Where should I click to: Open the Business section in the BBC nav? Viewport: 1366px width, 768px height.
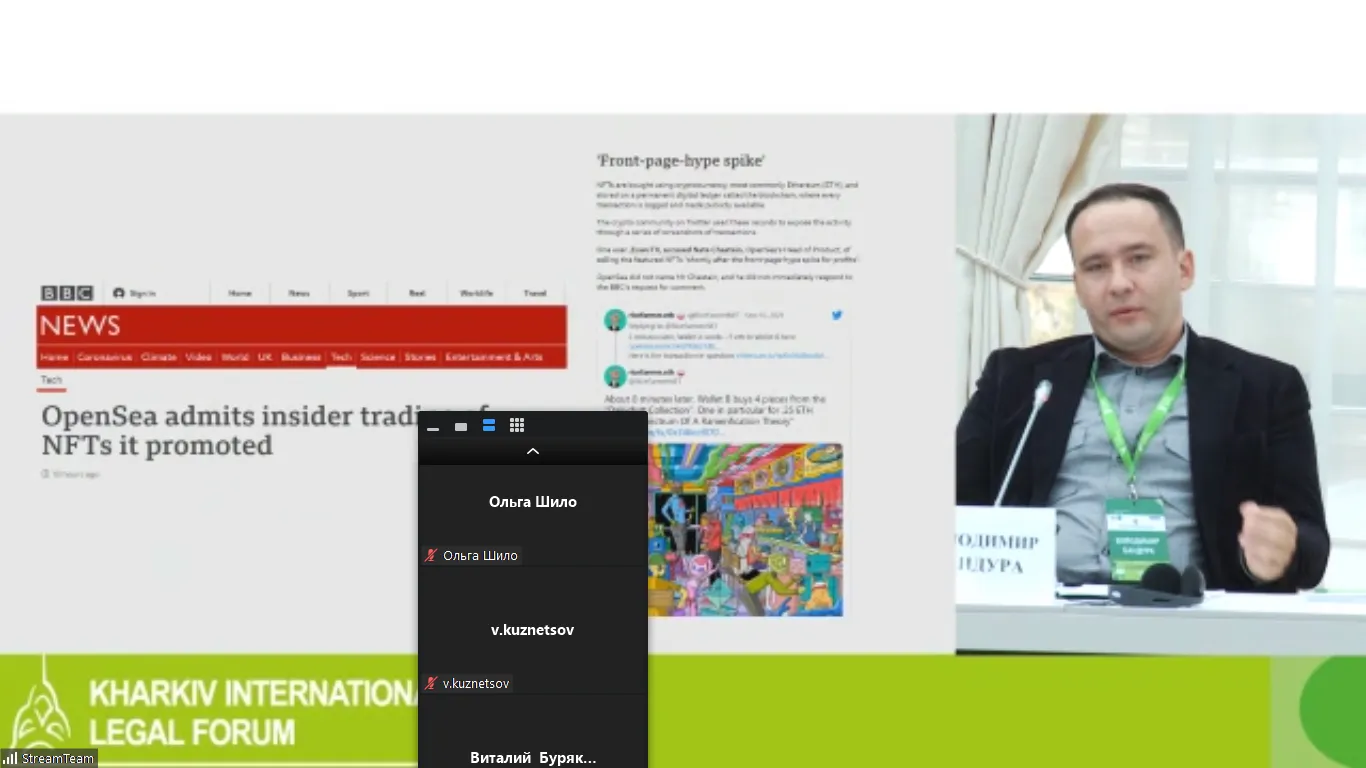[x=301, y=357]
